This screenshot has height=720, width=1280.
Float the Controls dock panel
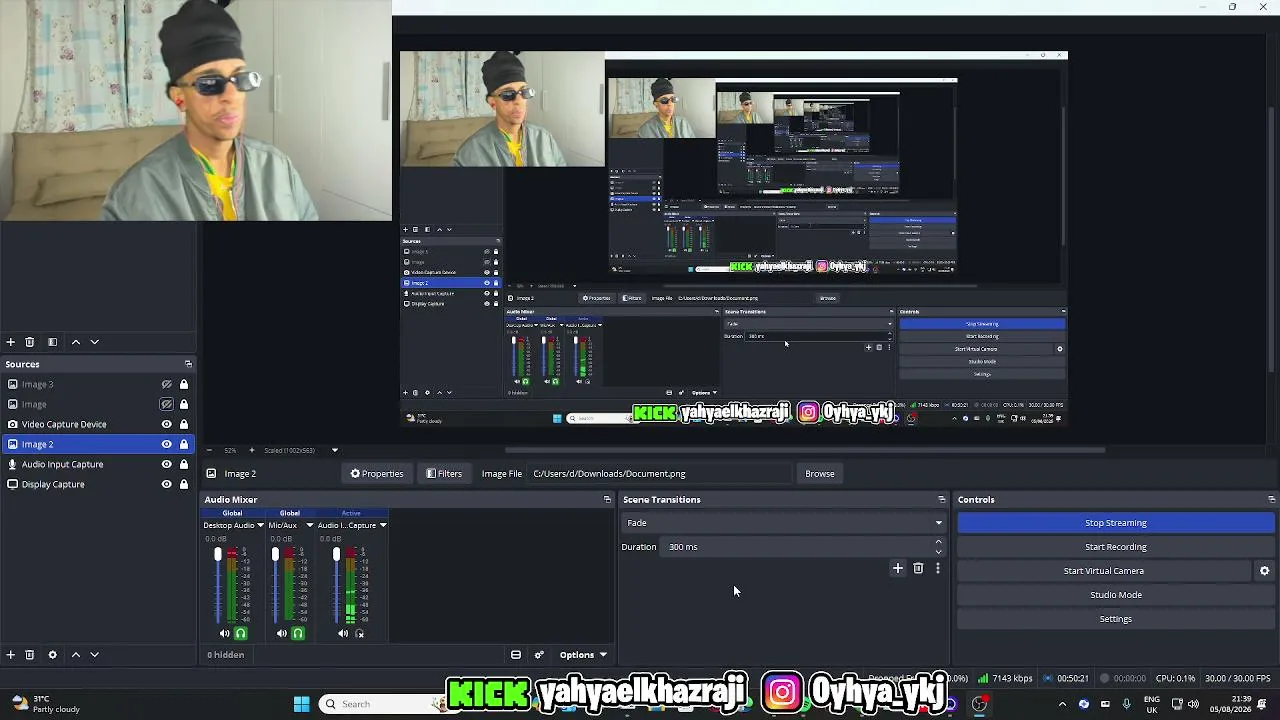coord(1271,500)
